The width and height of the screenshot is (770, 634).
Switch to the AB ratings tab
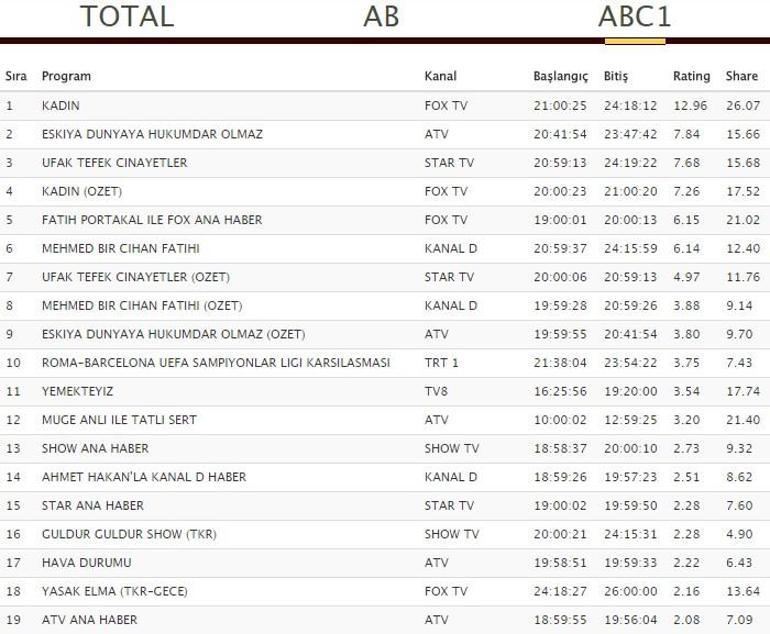(x=381, y=16)
